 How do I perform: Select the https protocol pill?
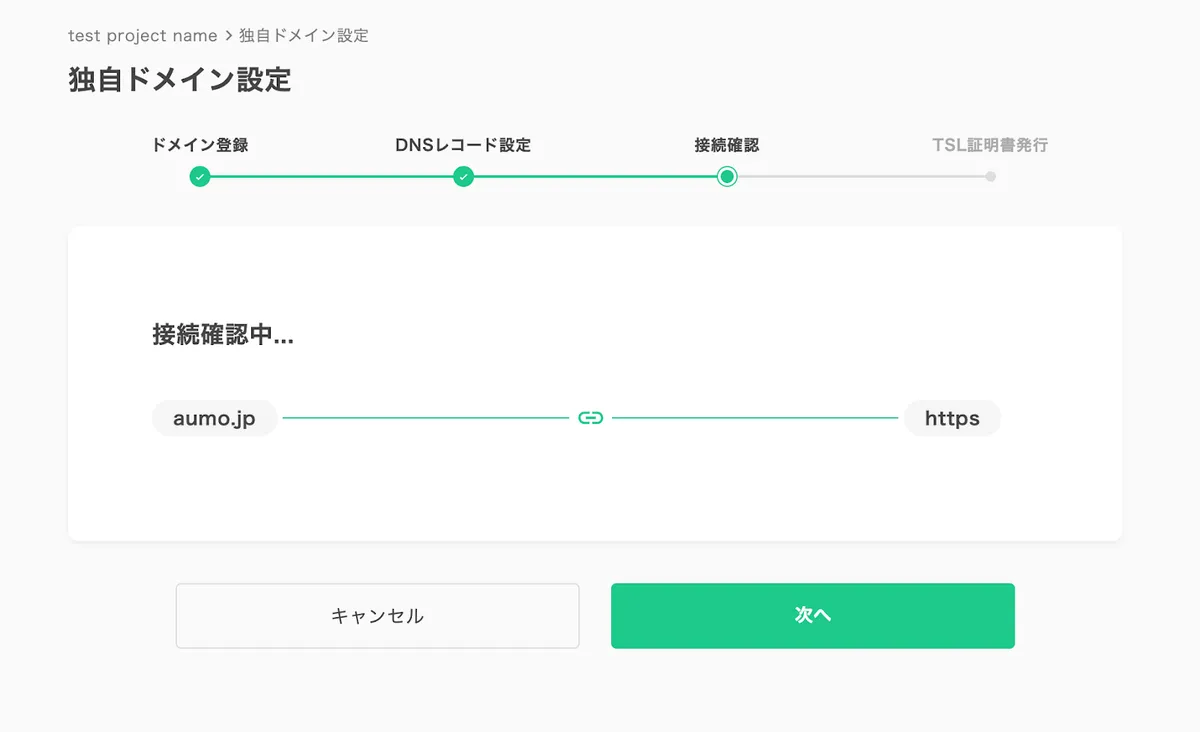pyautogui.click(x=952, y=418)
